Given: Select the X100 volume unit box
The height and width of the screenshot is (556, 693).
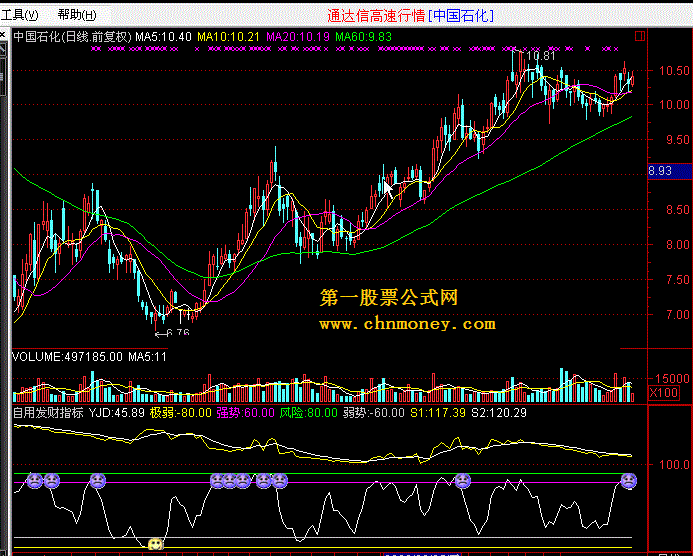Looking at the screenshot, I should click(x=663, y=392).
